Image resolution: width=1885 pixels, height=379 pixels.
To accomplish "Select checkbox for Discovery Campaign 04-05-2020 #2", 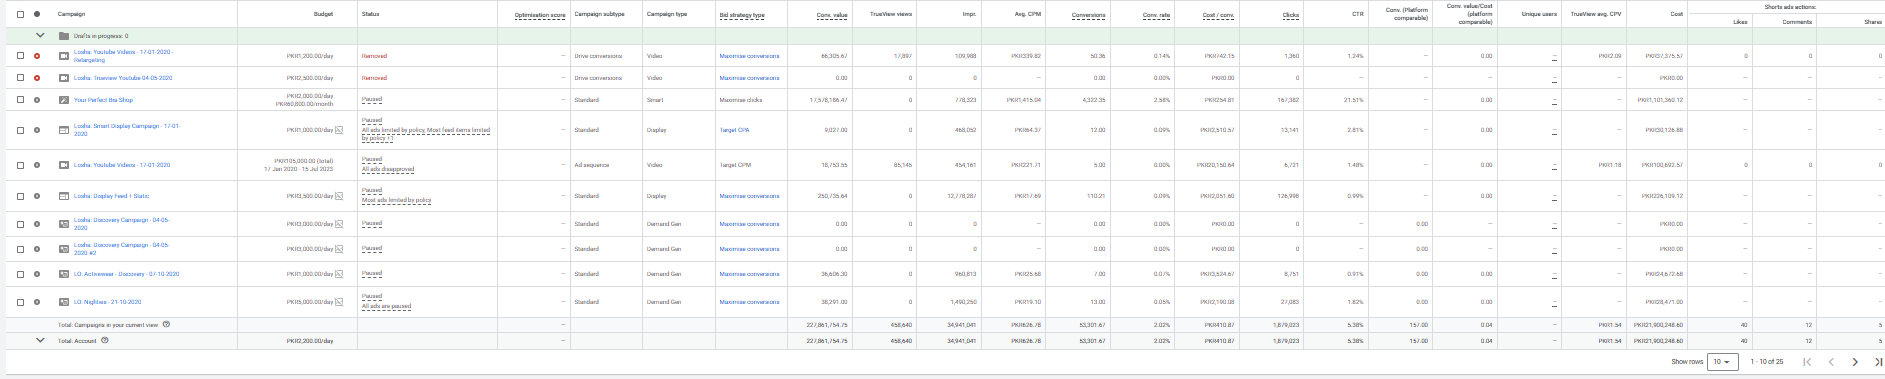I will tap(20, 249).
